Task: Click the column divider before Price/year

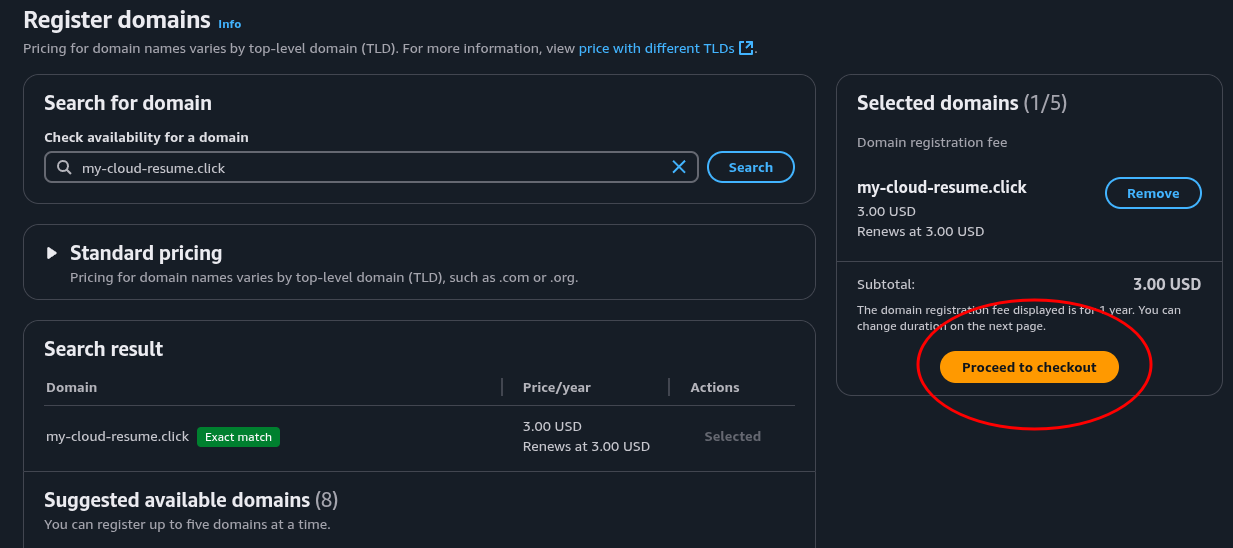Action: click(x=502, y=387)
